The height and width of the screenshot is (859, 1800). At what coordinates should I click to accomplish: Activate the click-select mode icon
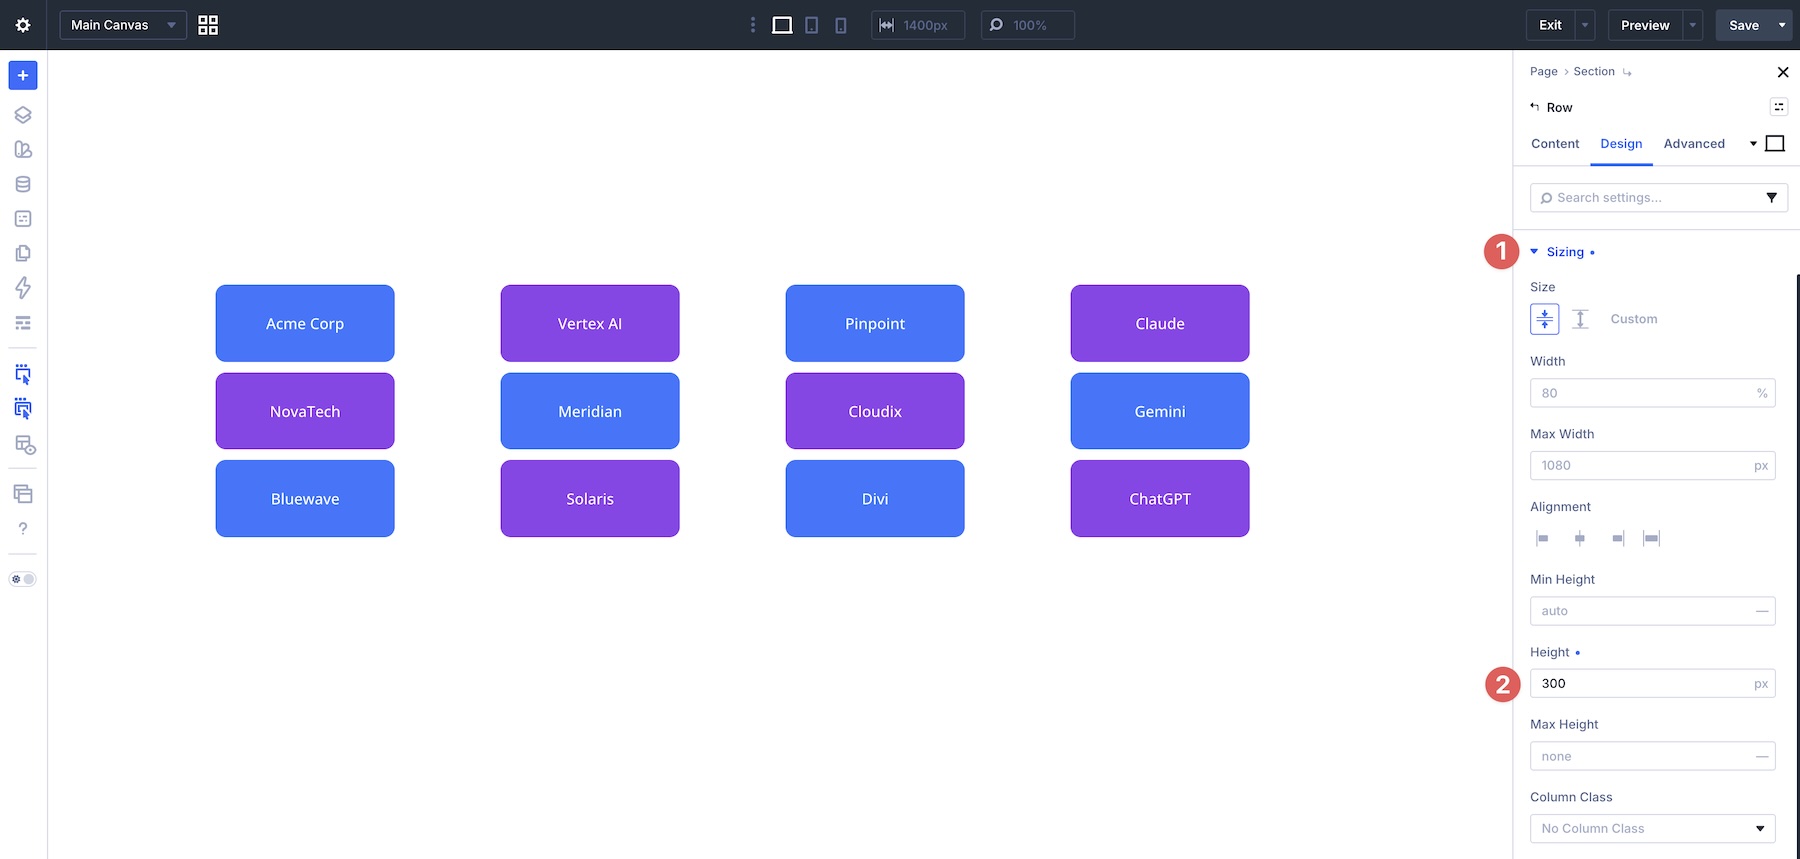point(23,374)
